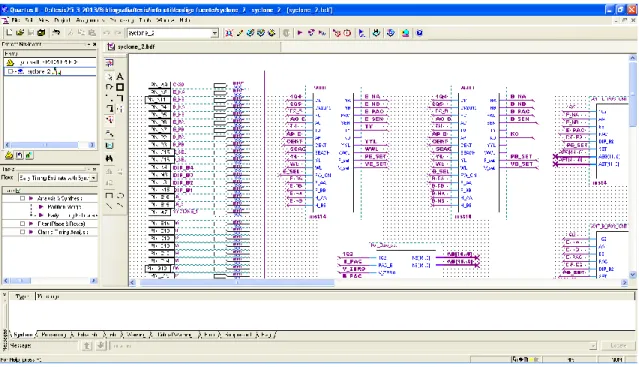The image size is (639, 367).
Task: Click the Locate button
Action: 618,345
